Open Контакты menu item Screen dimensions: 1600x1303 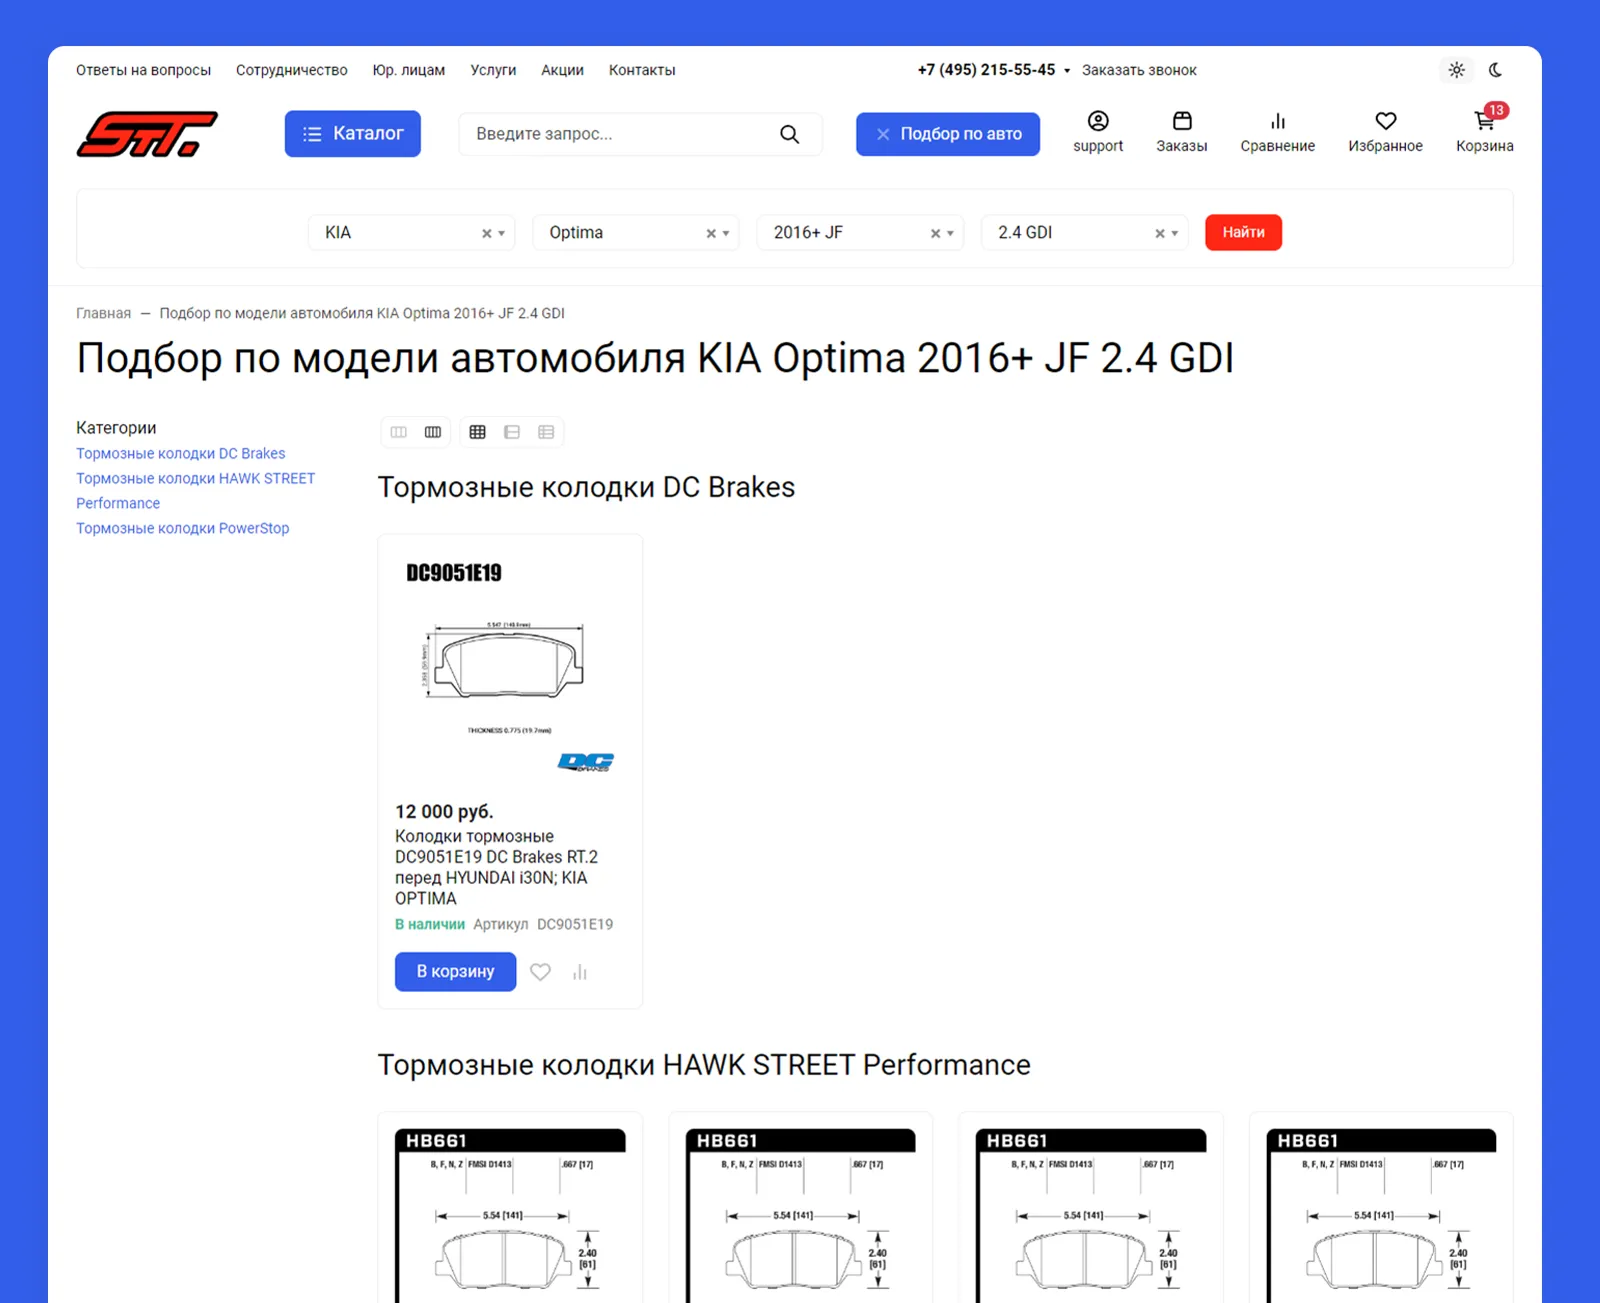point(642,70)
